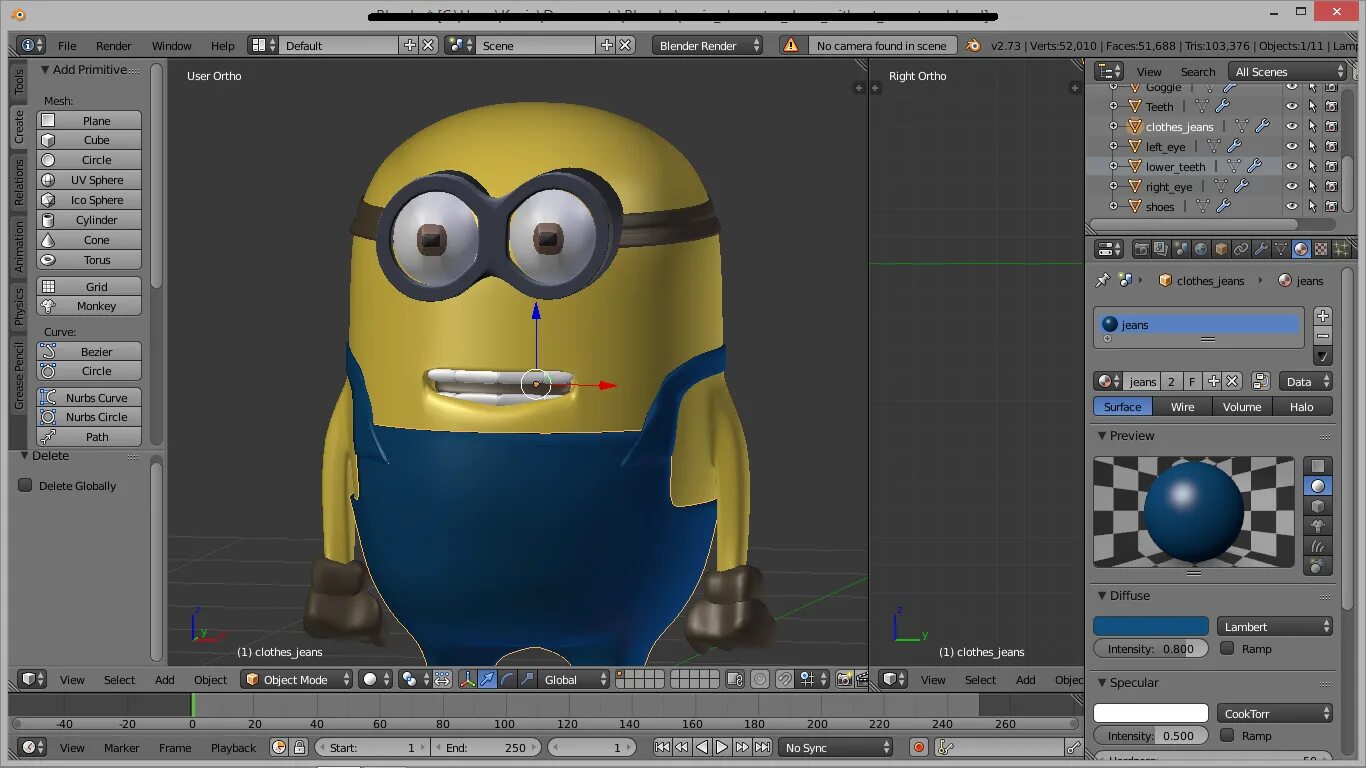Open the Constraints properties tab (chain icon)

click(1241, 249)
